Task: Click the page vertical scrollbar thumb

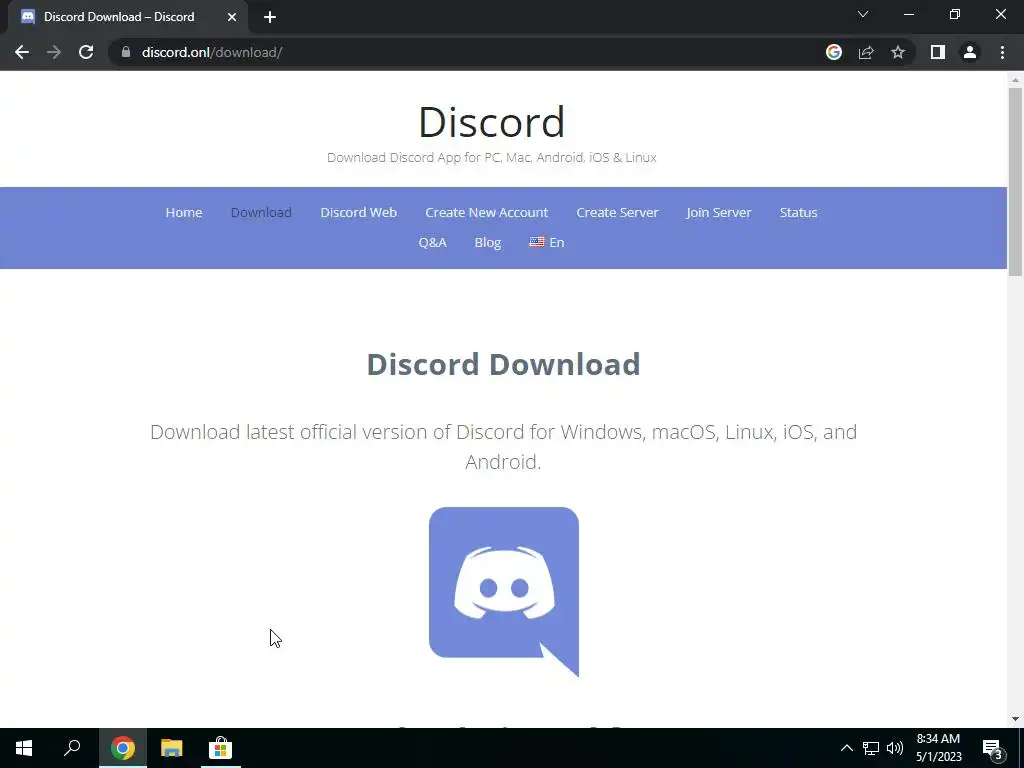Action: coord(1015,182)
